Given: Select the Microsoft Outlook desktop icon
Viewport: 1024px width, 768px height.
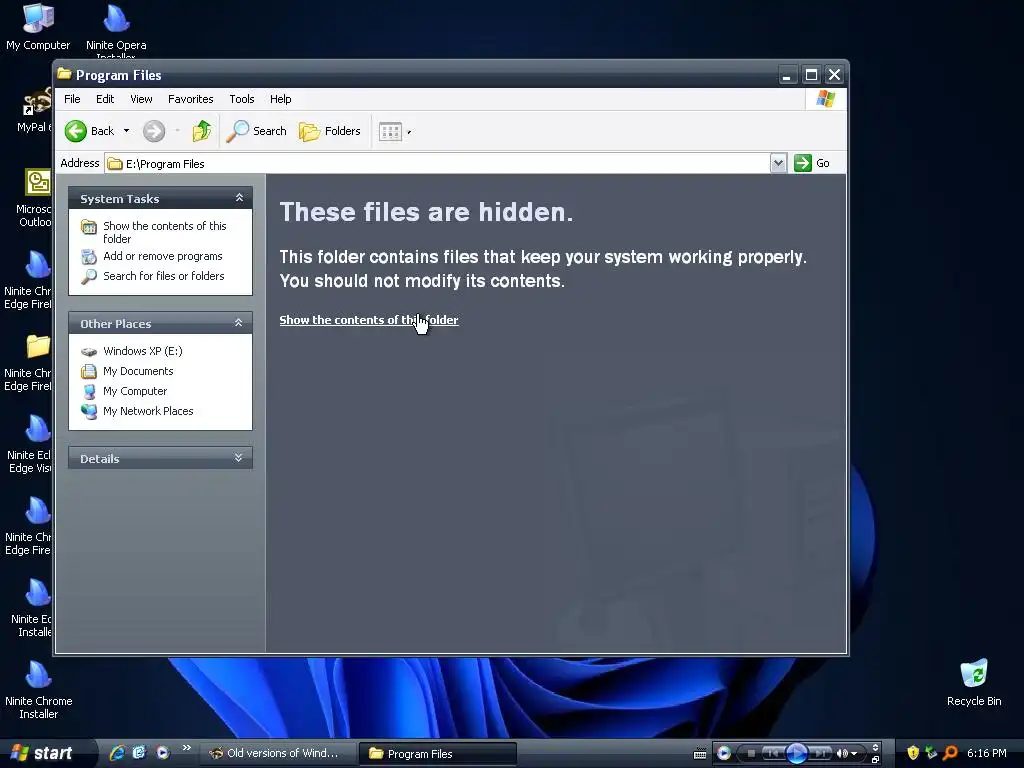Looking at the screenshot, I should (34, 199).
